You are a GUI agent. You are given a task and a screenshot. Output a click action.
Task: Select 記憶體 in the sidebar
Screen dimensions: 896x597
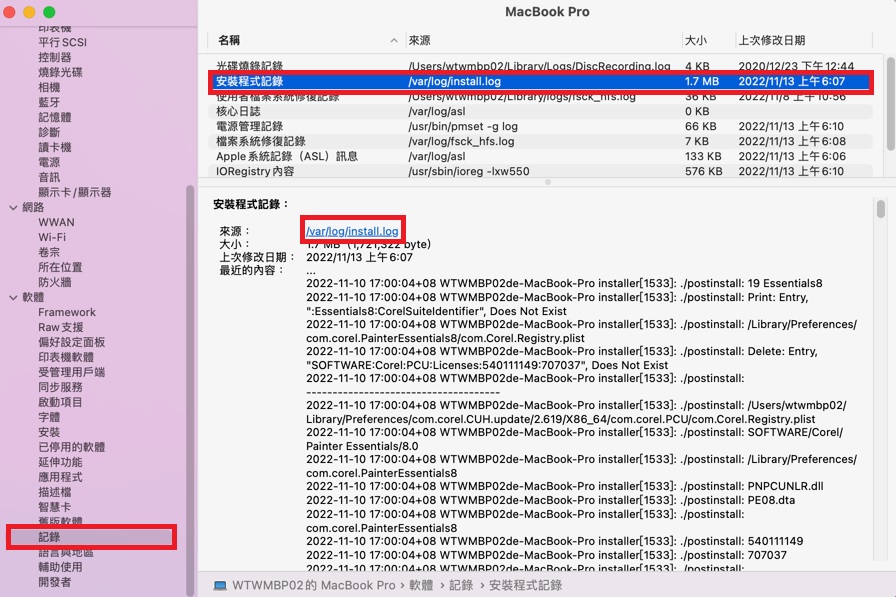pyautogui.click(x=55, y=117)
